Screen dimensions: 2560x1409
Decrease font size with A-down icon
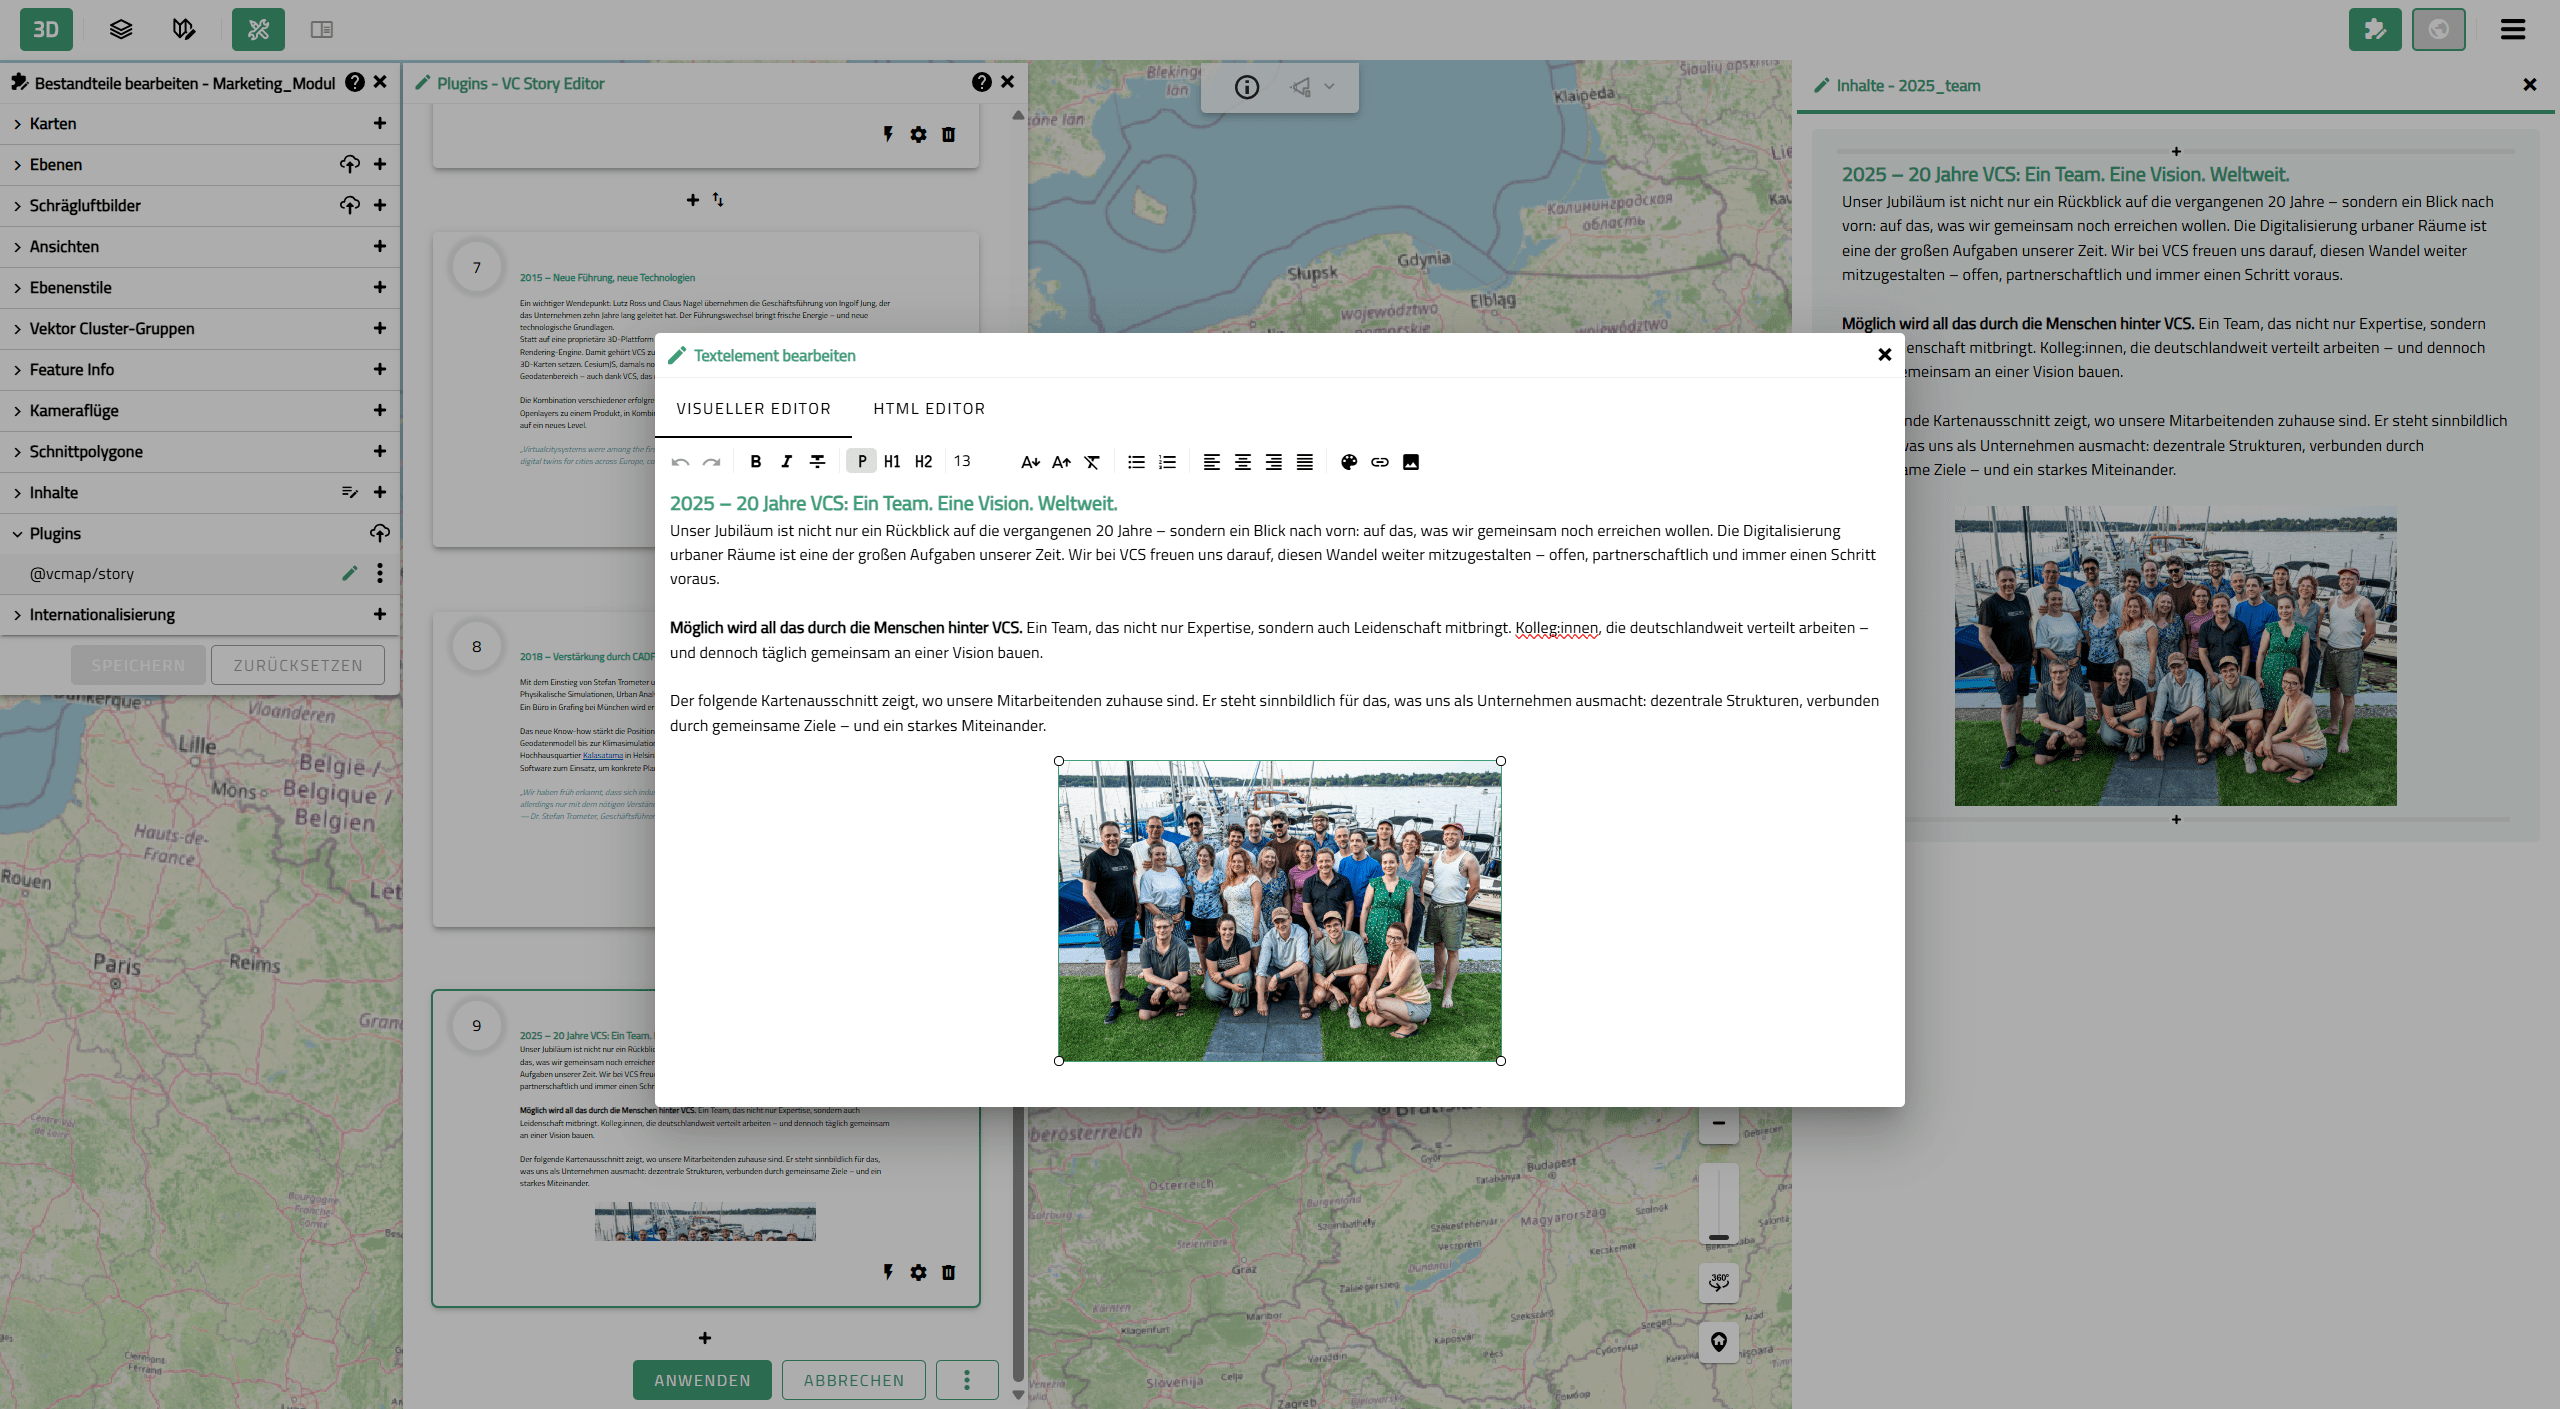coord(1030,461)
